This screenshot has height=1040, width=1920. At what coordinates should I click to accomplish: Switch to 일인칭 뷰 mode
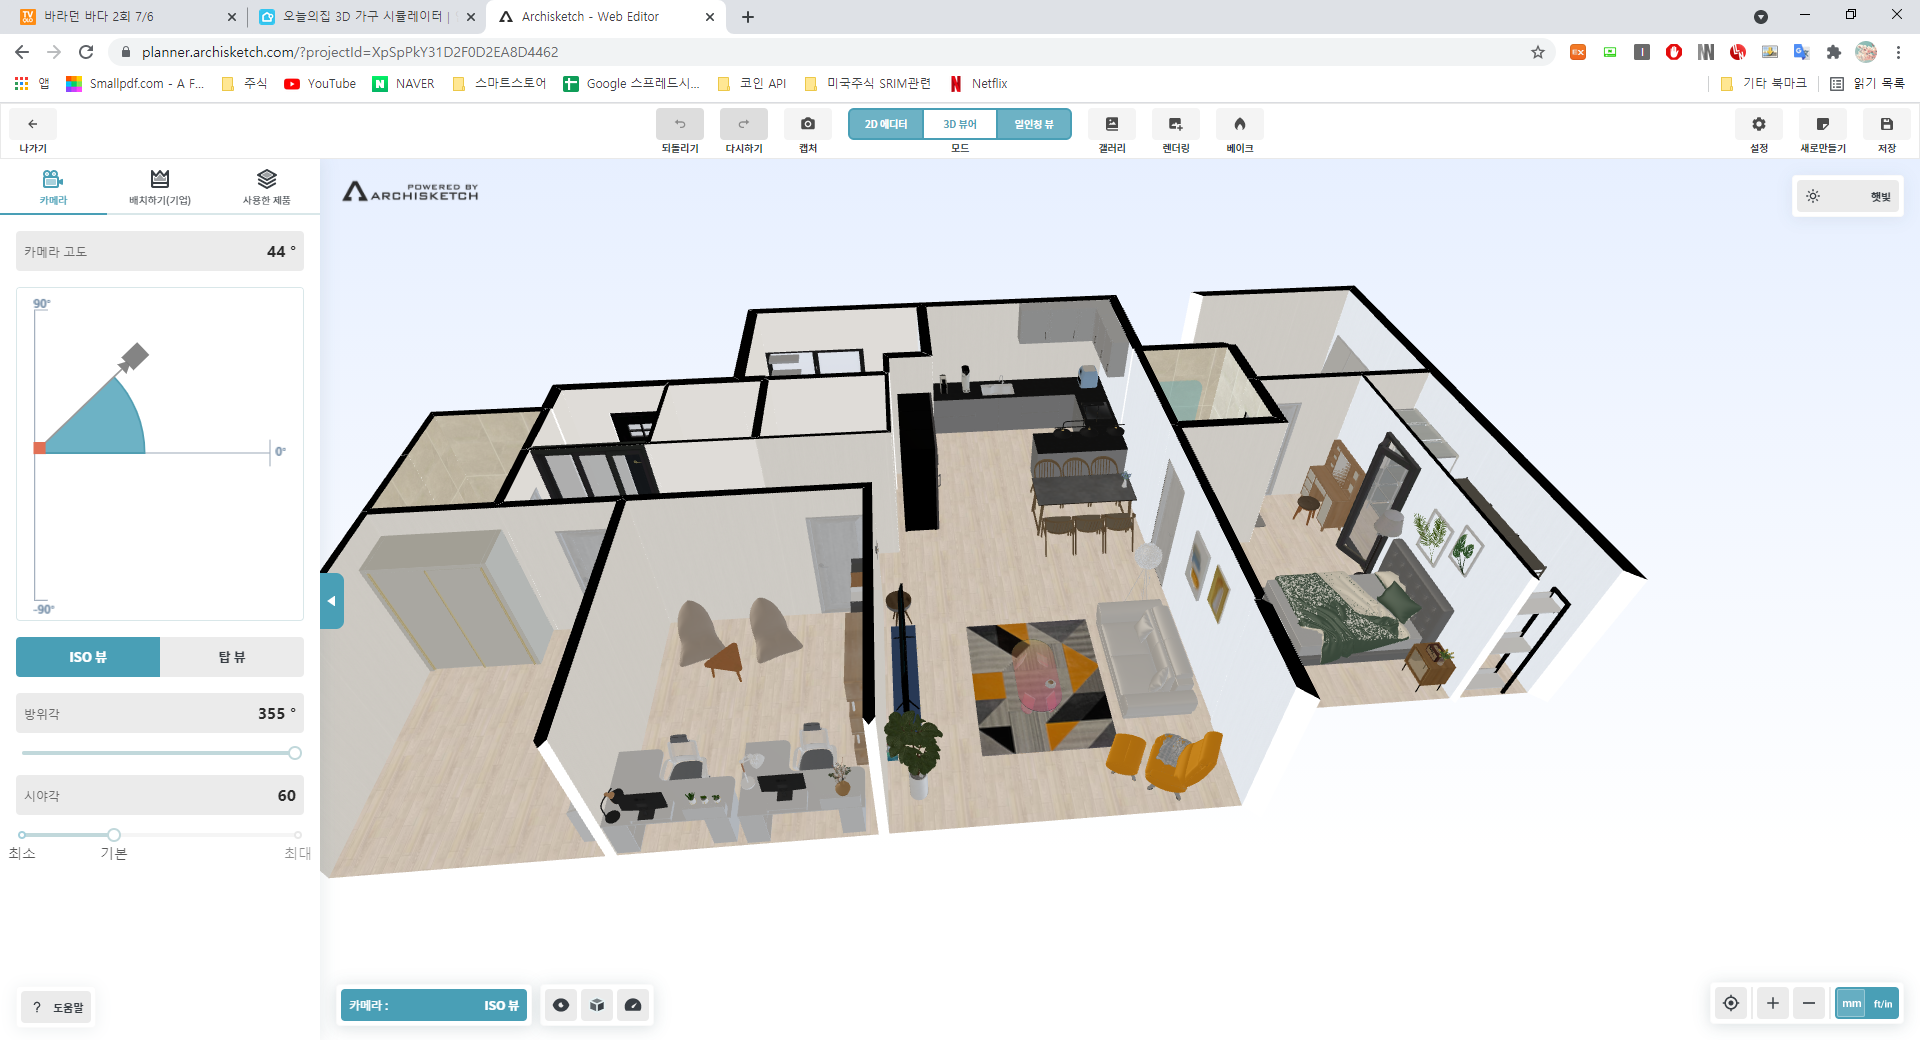(1034, 124)
